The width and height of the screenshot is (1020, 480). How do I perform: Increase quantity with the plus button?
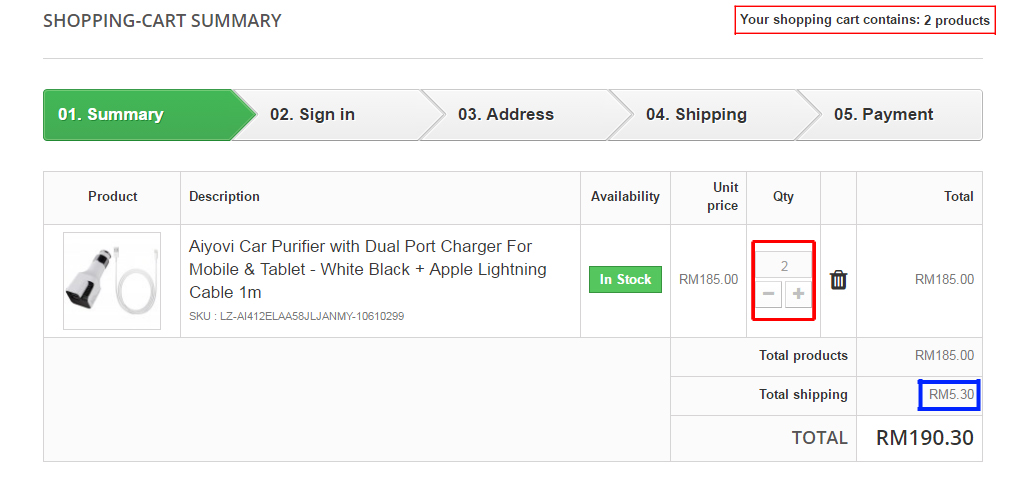pyautogui.click(x=798, y=294)
